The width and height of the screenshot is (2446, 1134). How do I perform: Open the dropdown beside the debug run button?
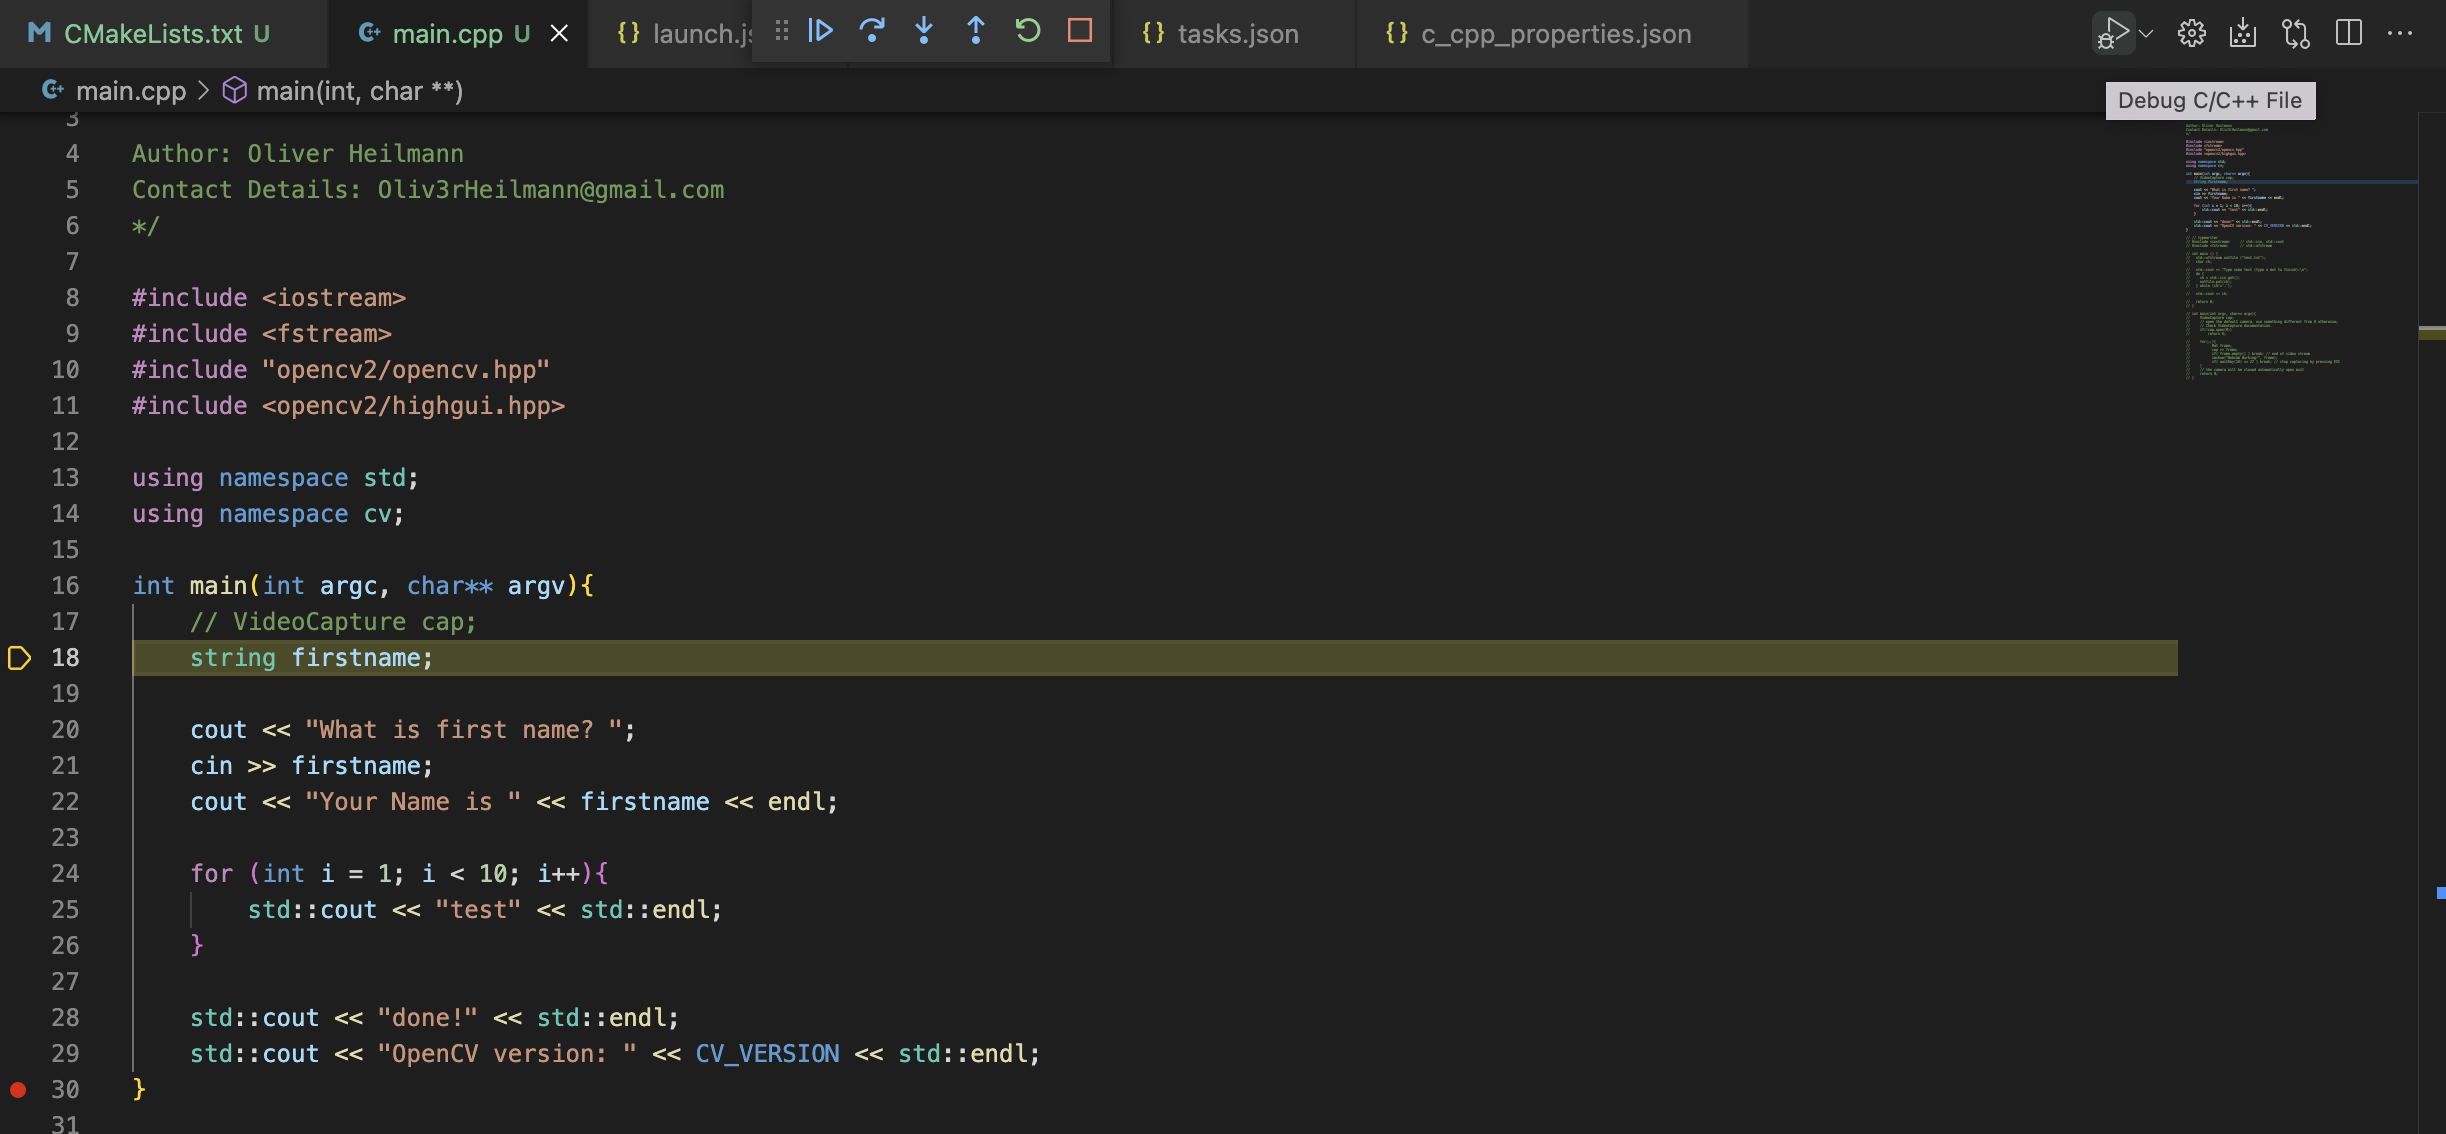2145,33
